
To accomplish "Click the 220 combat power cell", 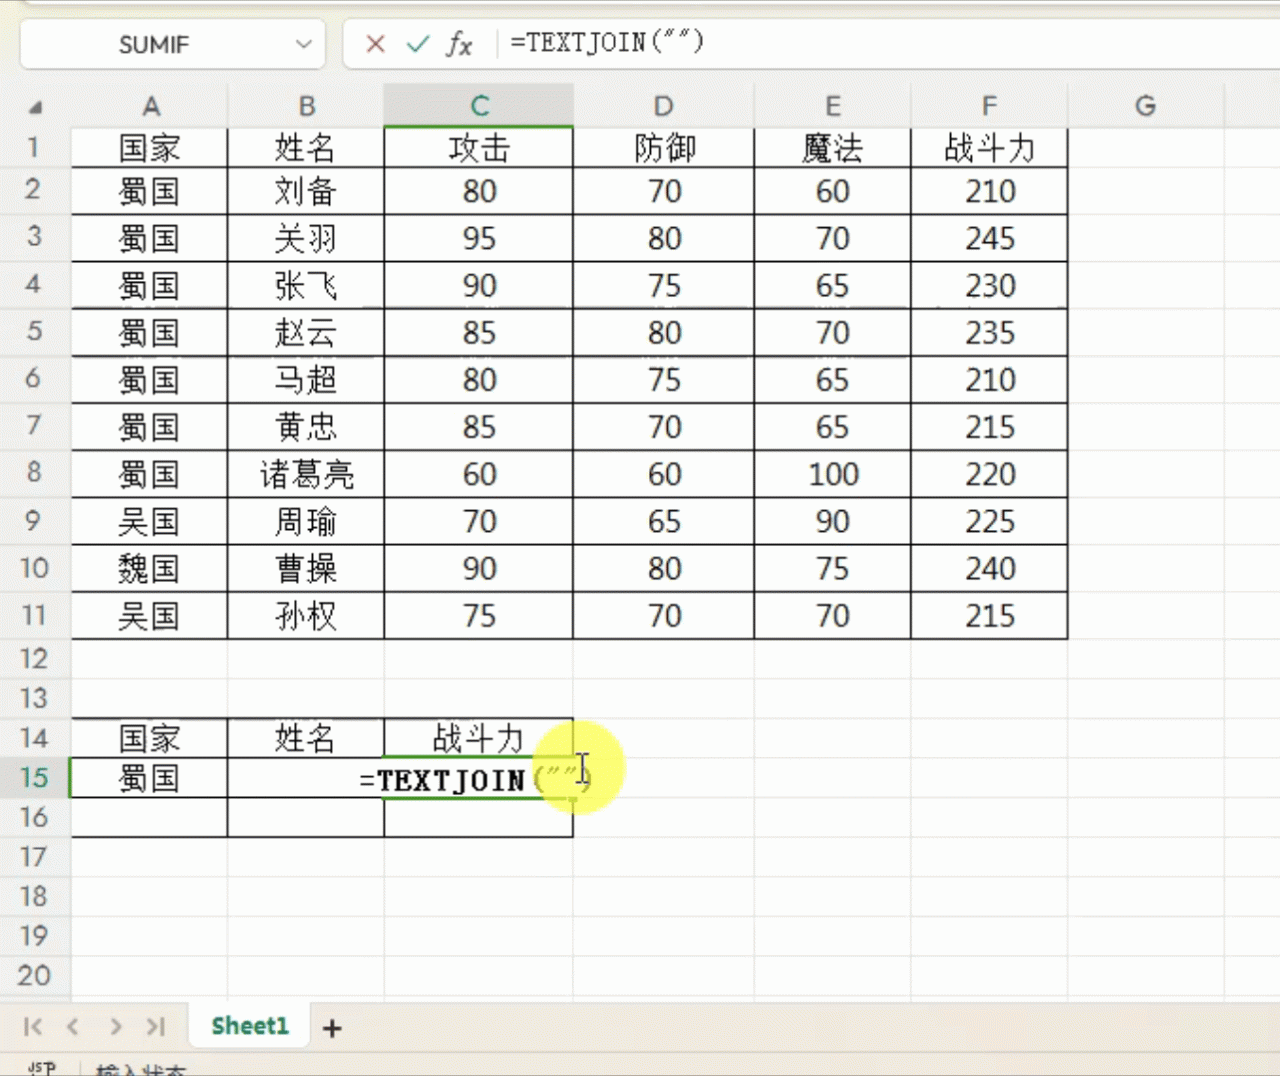I will click(x=989, y=474).
